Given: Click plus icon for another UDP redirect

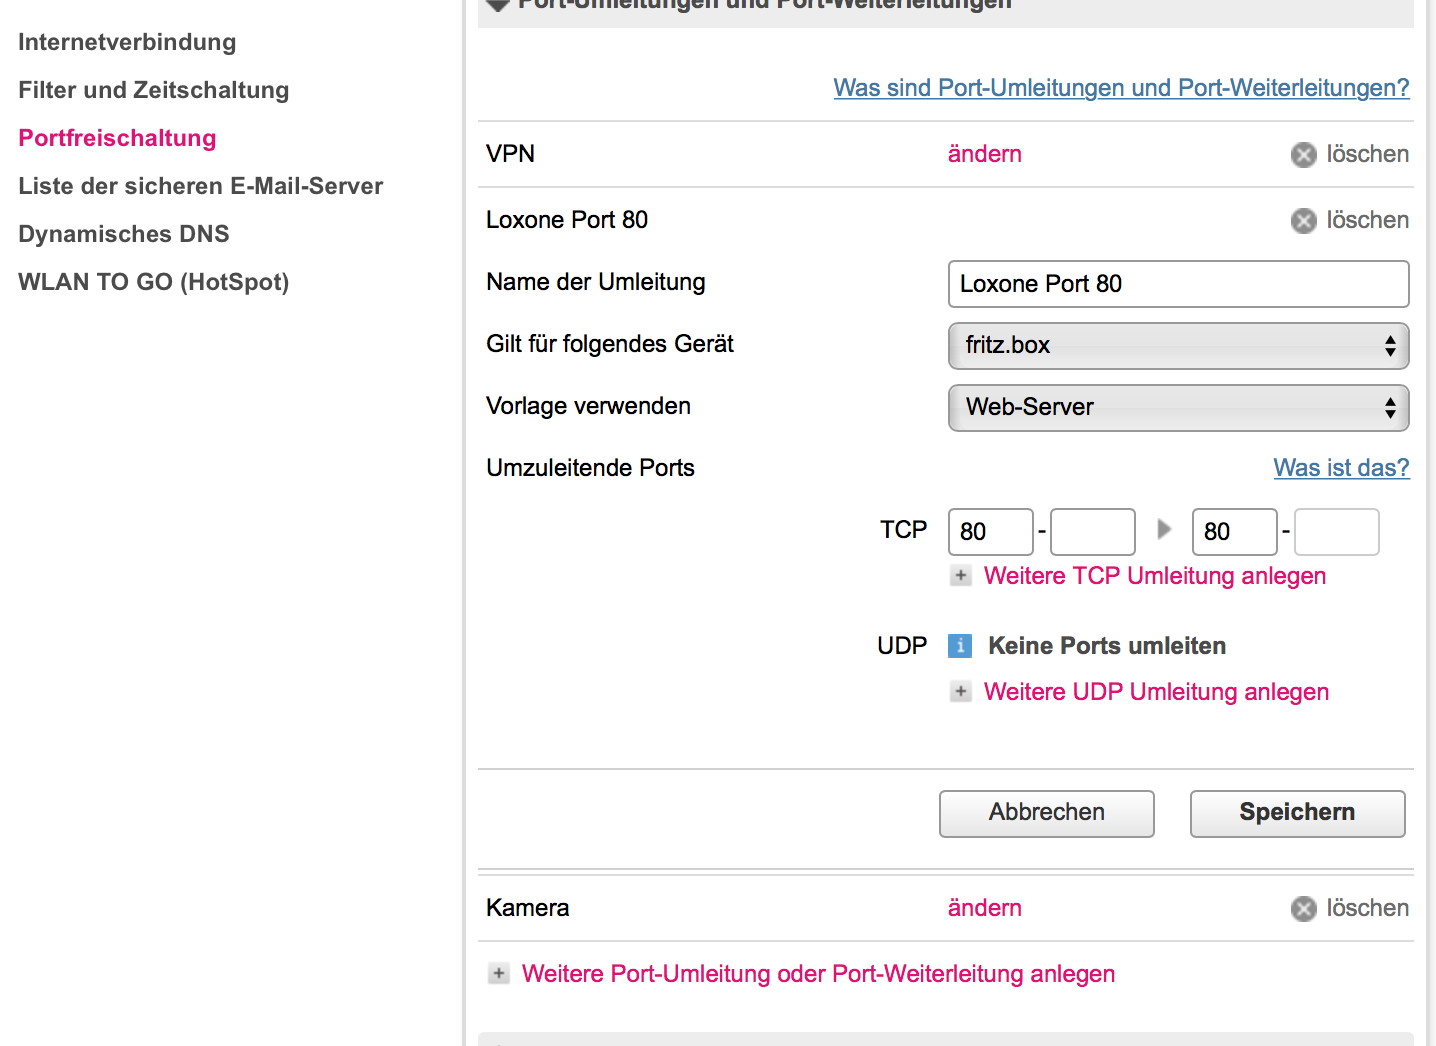Looking at the screenshot, I should (961, 692).
